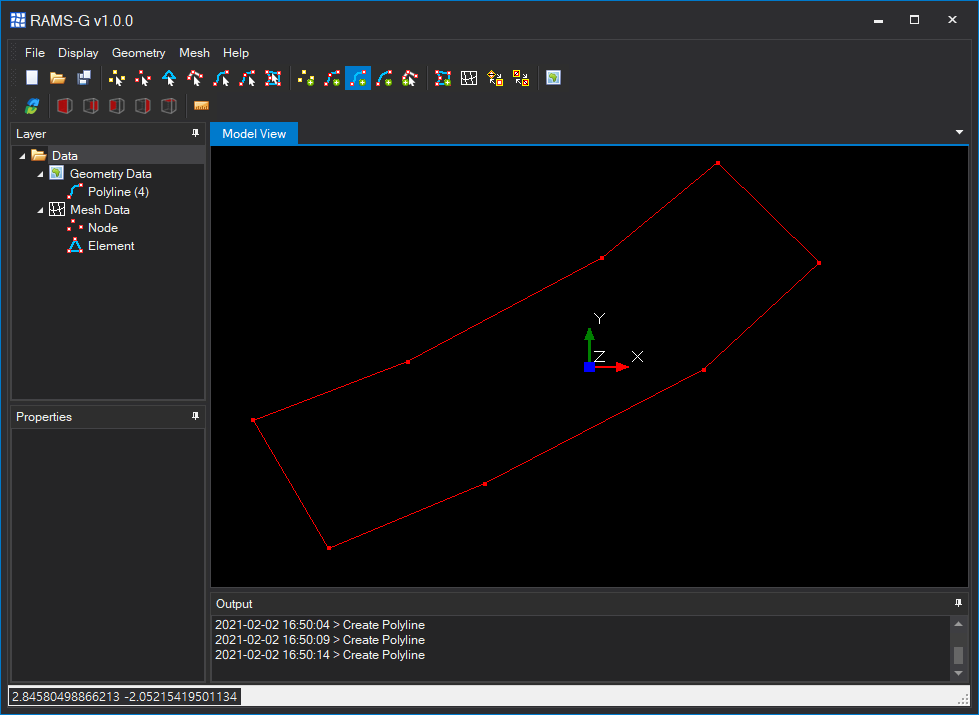Select the Model View tab
This screenshot has width=979, height=715.
(254, 134)
